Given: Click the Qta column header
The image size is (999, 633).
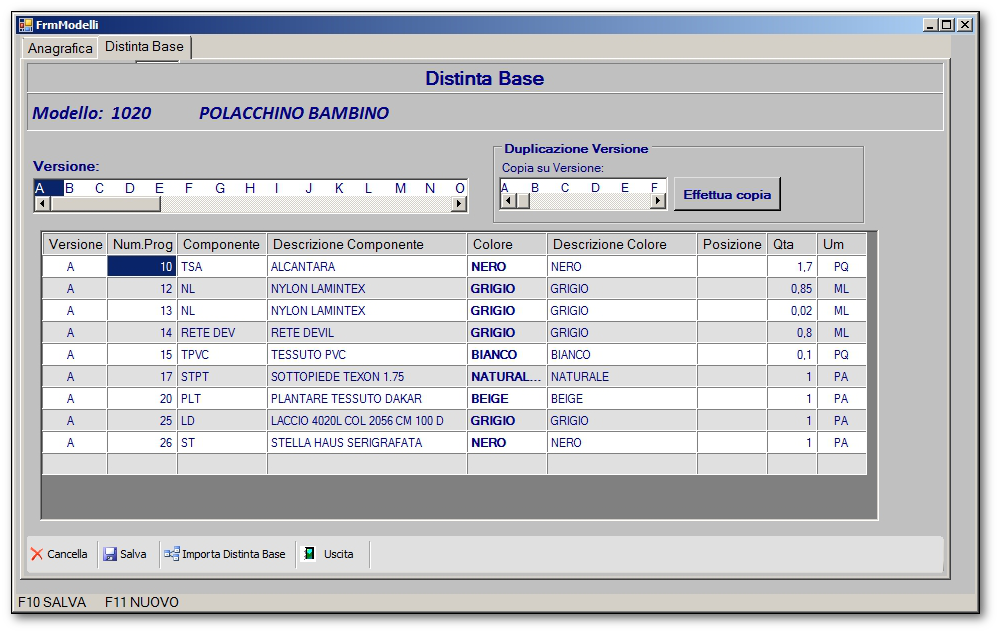Looking at the screenshot, I should tap(792, 245).
